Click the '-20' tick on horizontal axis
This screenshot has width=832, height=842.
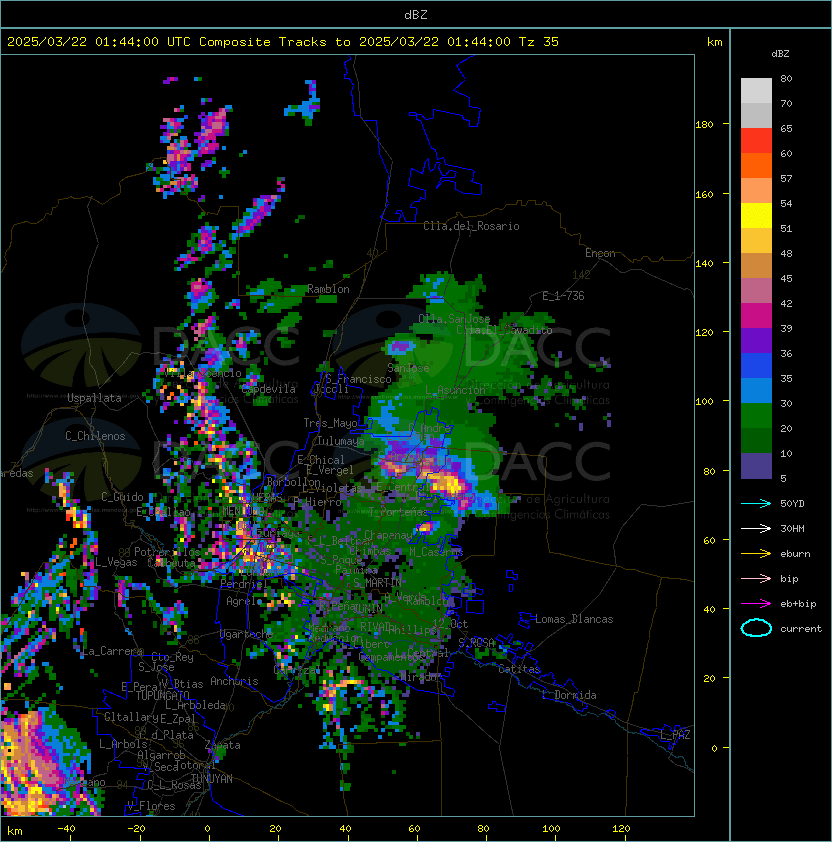pyautogui.click(x=136, y=829)
